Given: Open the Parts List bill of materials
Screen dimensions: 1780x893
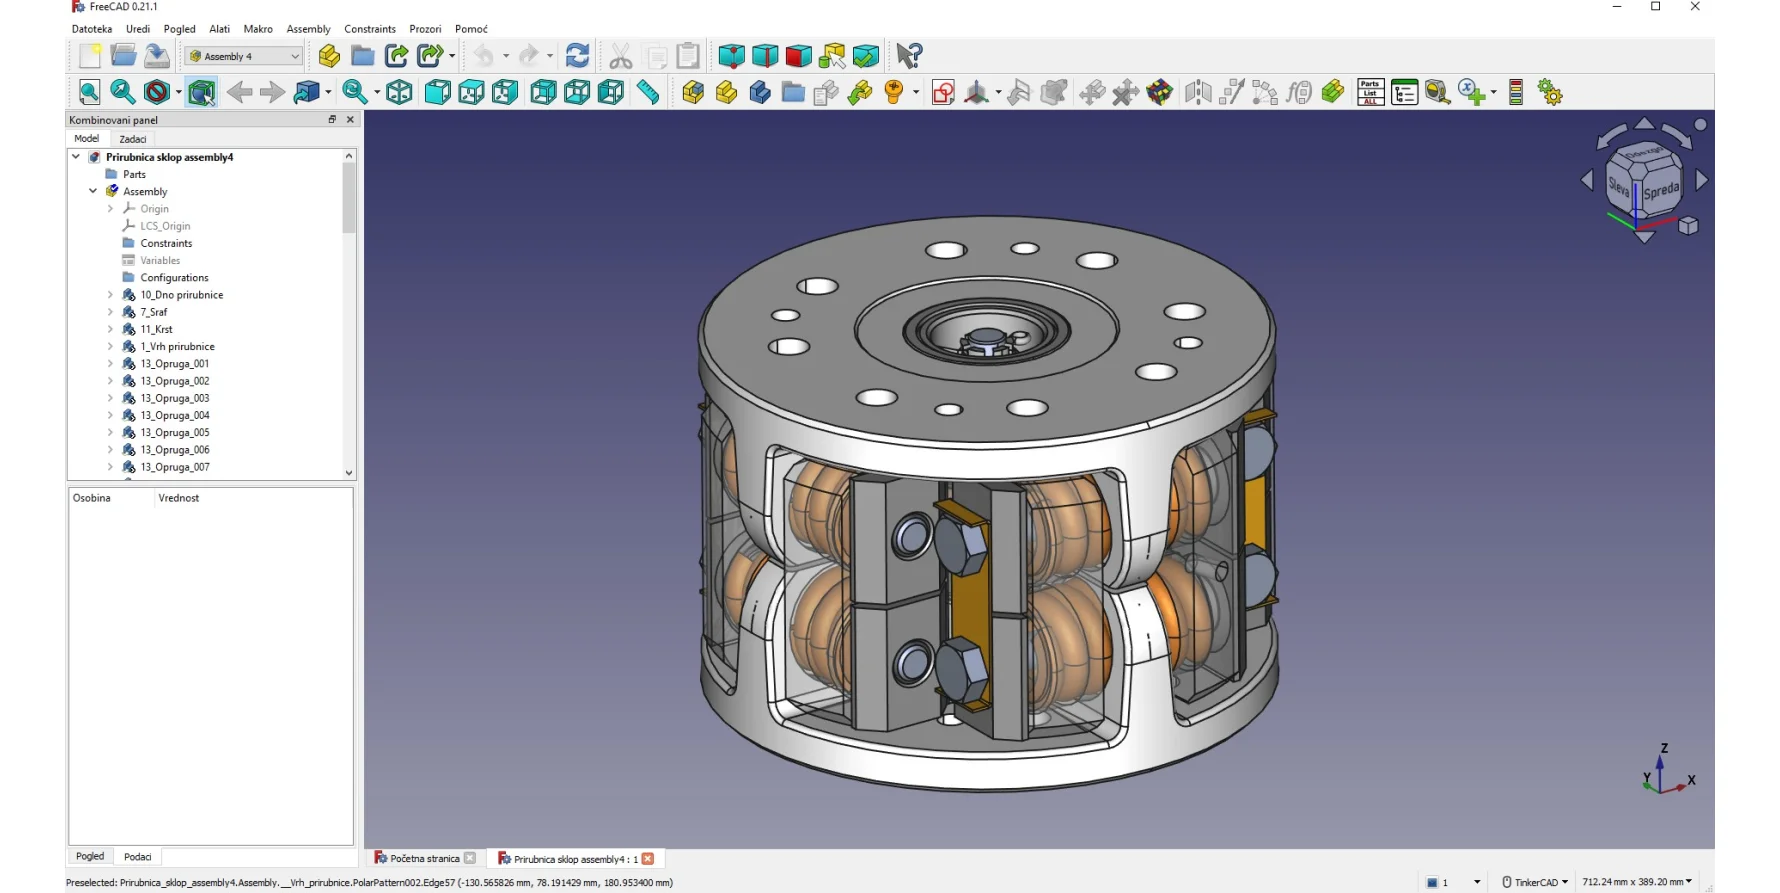Looking at the screenshot, I should [1370, 93].
